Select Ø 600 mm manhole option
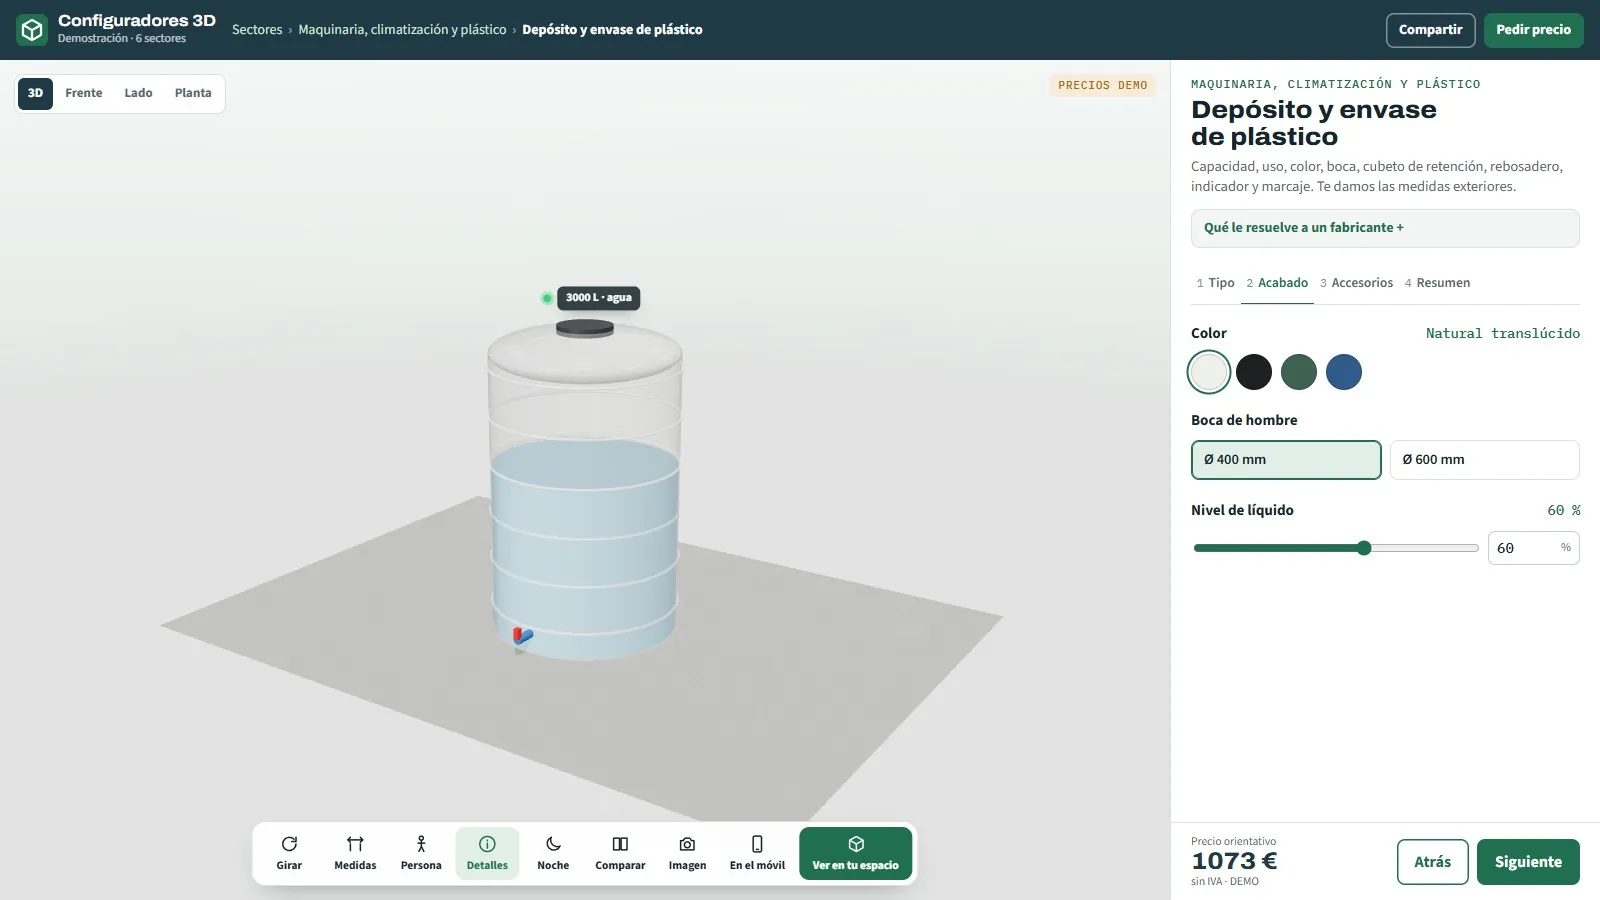 (x=1485, y=460)
